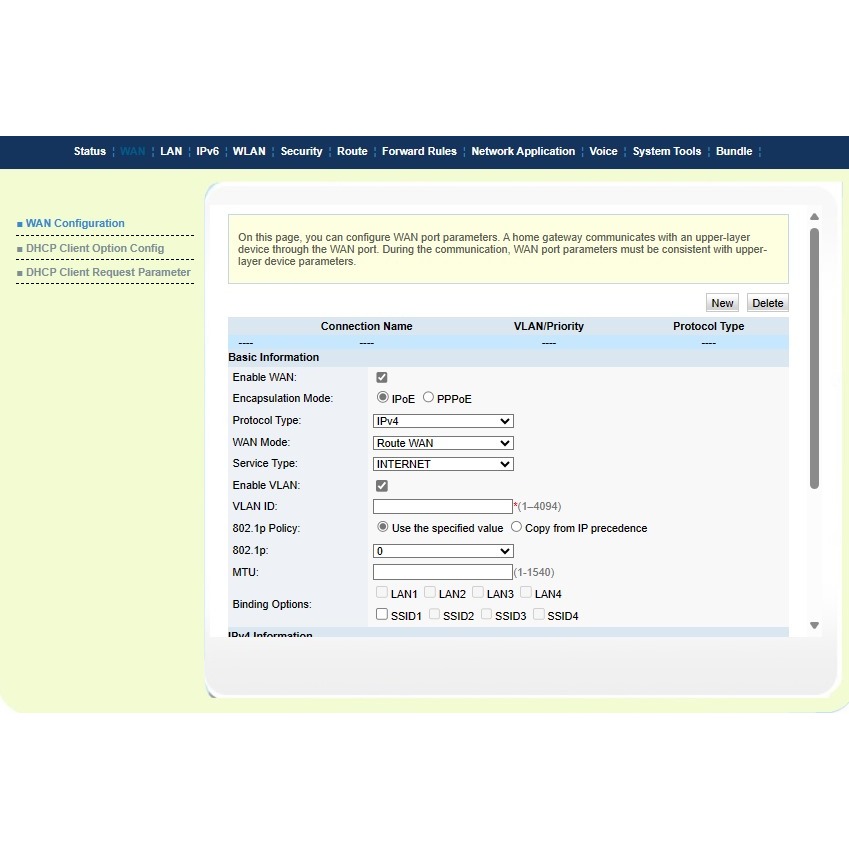Select IPoE encapsulation mode
Image resolution: width=849 pixels, height=849 pixels.
click(383, 398)
